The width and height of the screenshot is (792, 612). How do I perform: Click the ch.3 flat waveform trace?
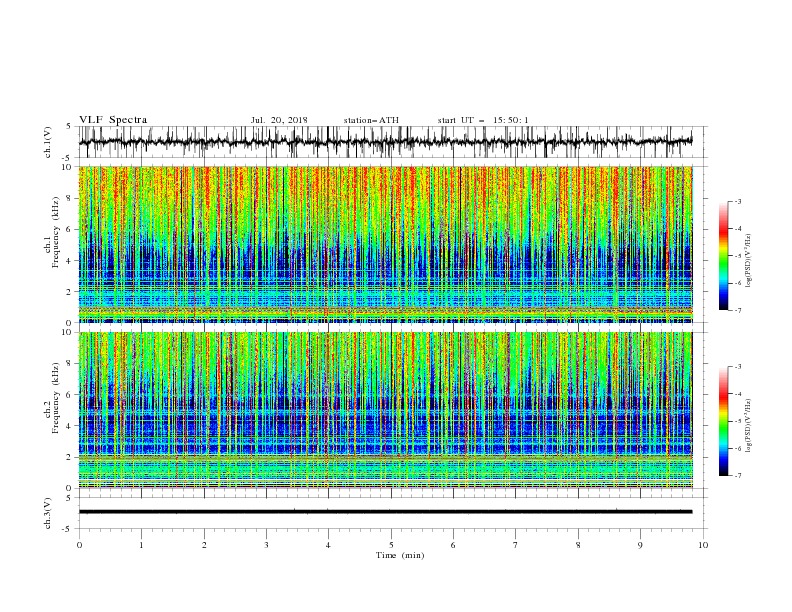point(385,512)
